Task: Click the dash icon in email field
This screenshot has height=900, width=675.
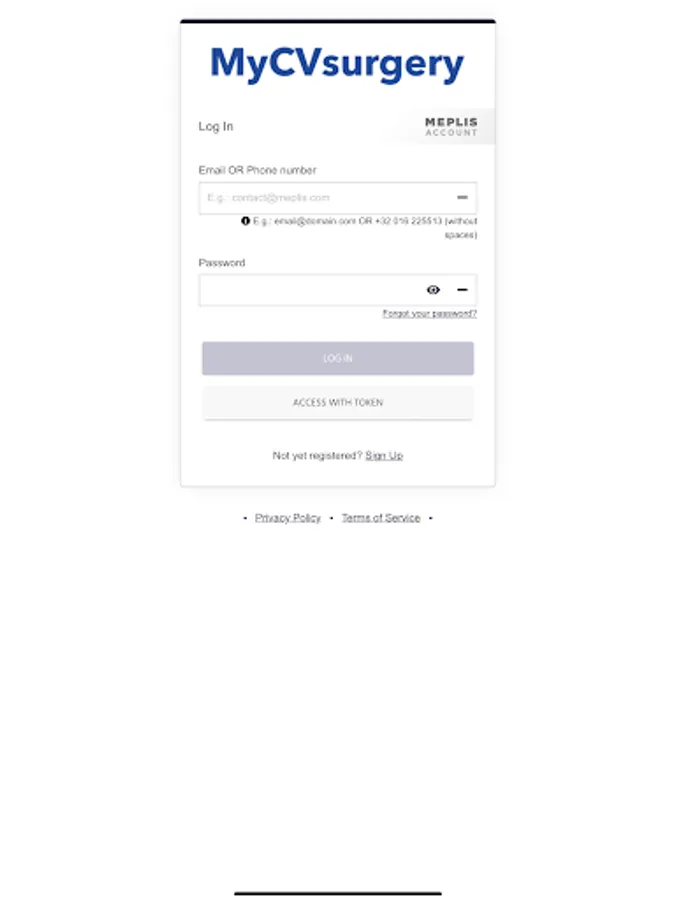Action: tap(462, 198)
